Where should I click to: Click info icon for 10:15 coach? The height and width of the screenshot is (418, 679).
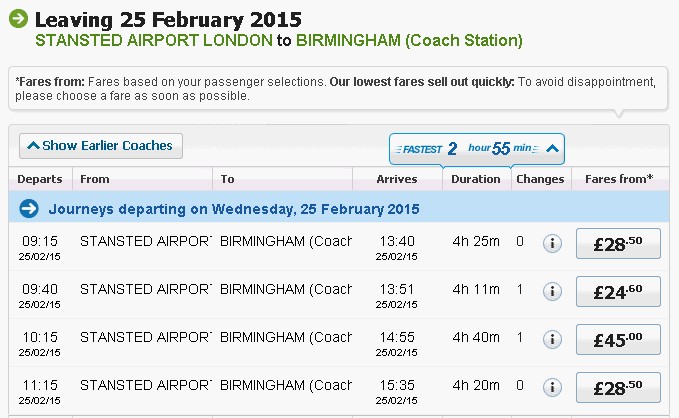coord(552,340)
